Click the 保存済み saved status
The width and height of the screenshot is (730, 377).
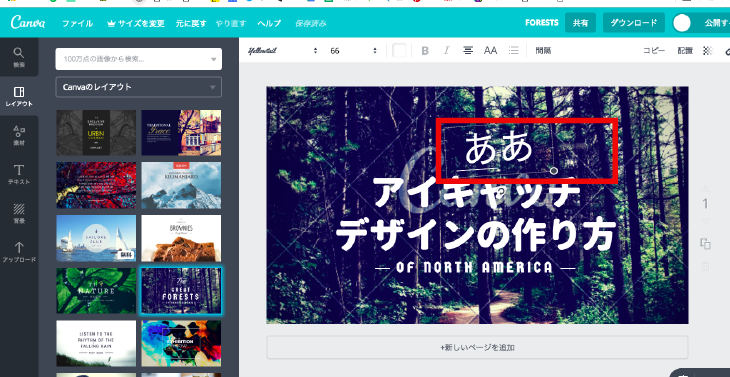tap(311, 23)
